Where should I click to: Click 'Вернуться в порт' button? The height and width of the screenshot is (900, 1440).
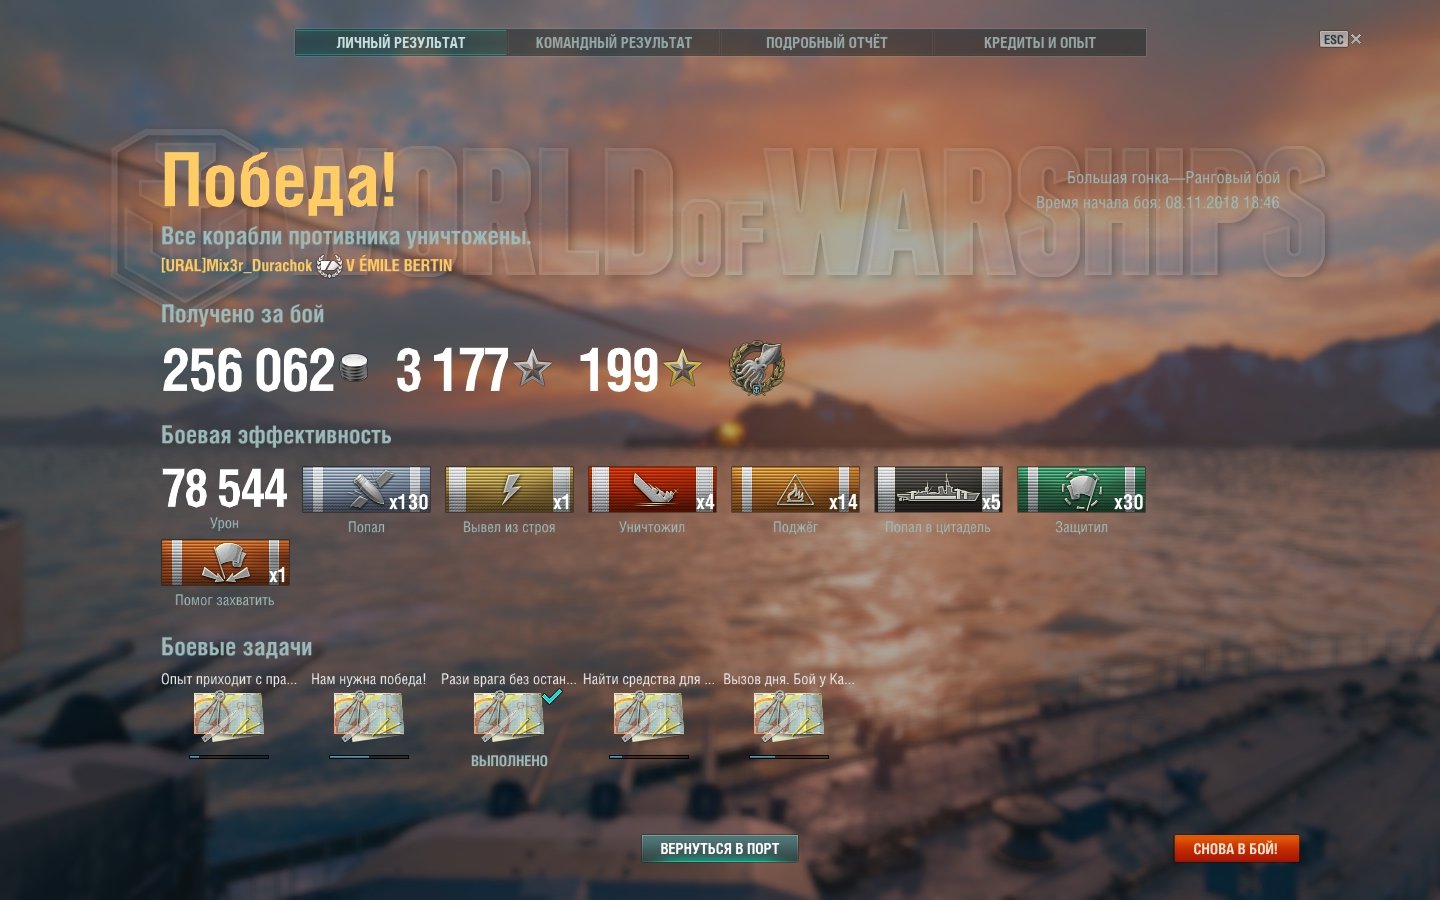coord(719,848)
